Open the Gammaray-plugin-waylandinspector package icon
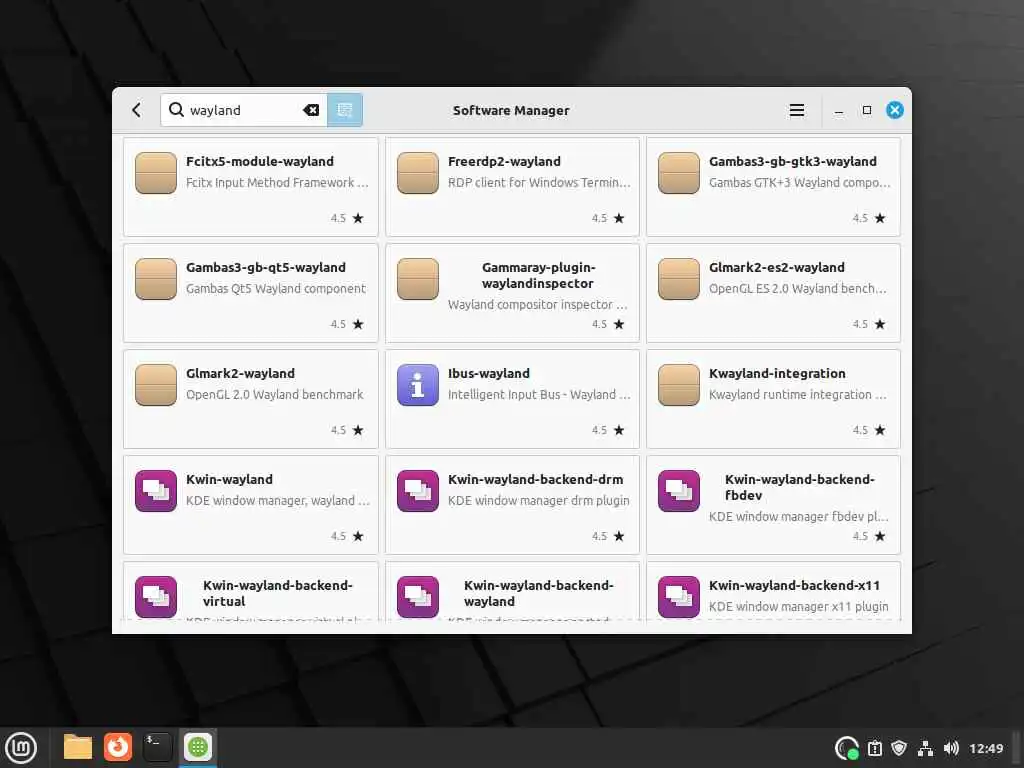Screen dimensions: 1024x768 [417, 279]
